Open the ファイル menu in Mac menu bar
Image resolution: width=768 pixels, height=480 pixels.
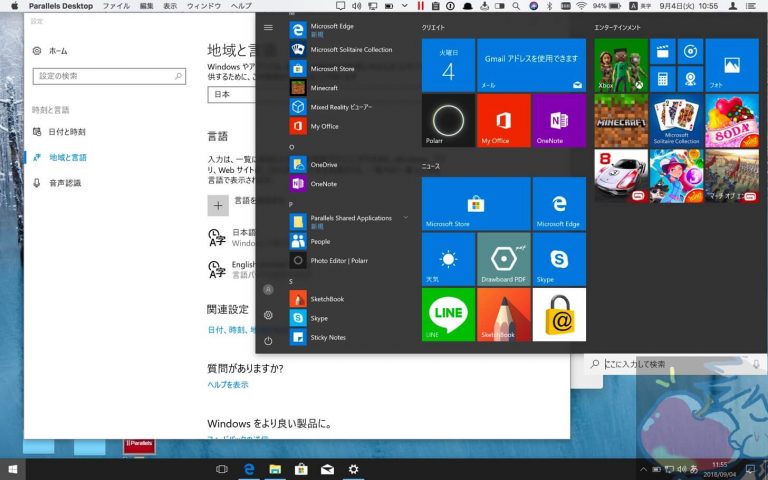[x=116, y=6]
